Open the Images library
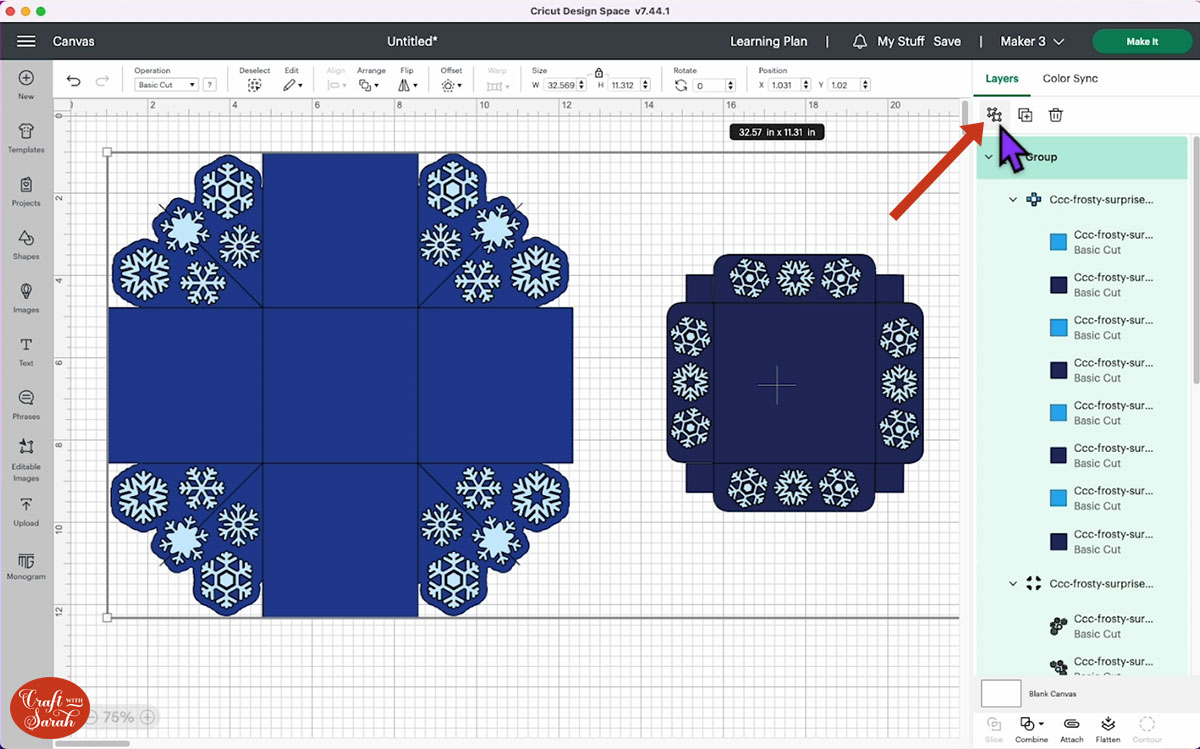1200x749 pixels. coord(26,297)
